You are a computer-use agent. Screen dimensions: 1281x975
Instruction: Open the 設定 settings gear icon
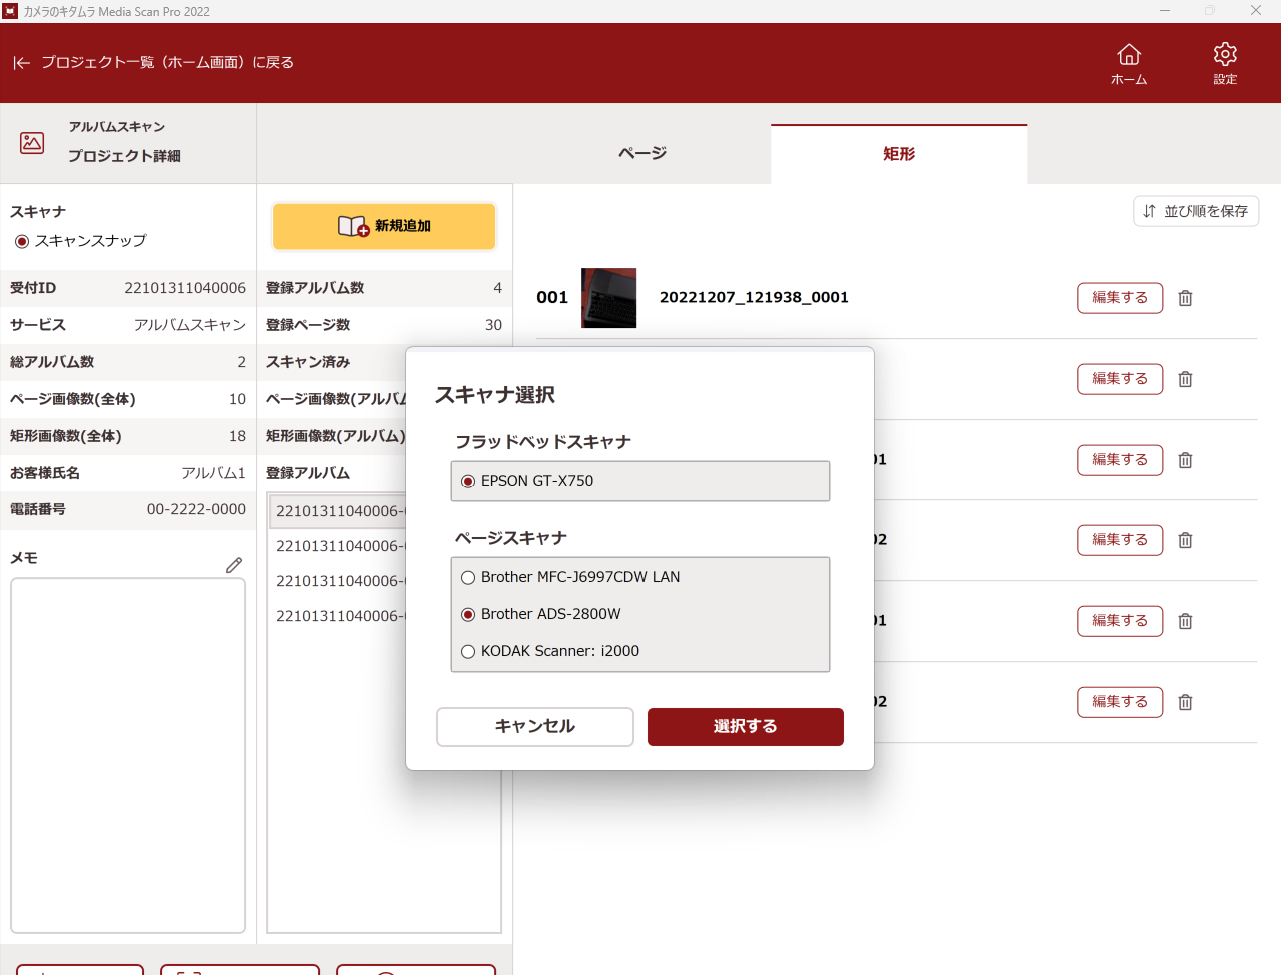coord(1225,56)
